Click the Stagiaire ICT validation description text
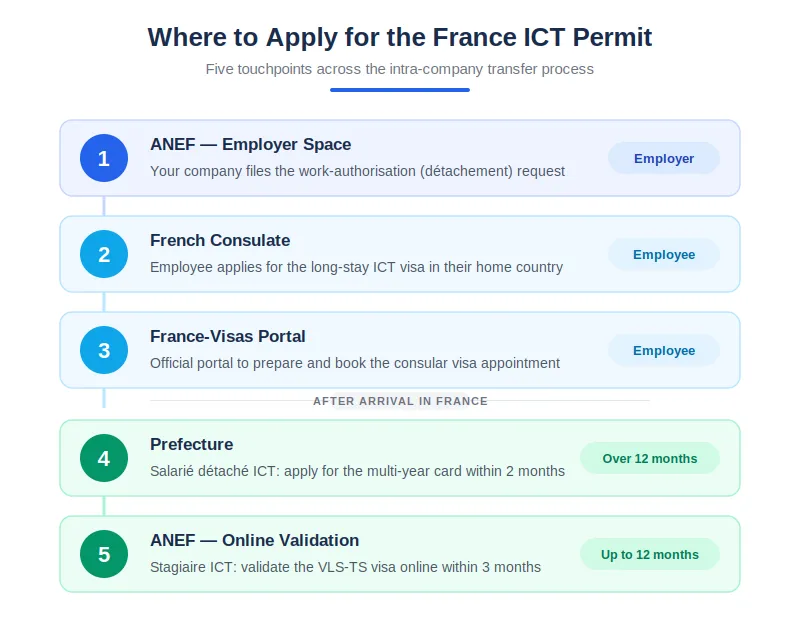 tap(345, 567)
